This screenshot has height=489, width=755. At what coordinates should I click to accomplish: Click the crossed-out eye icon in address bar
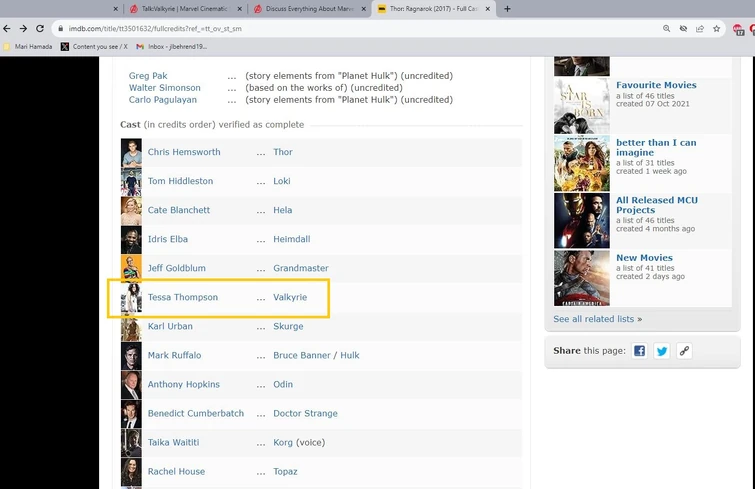pos(683,28)
